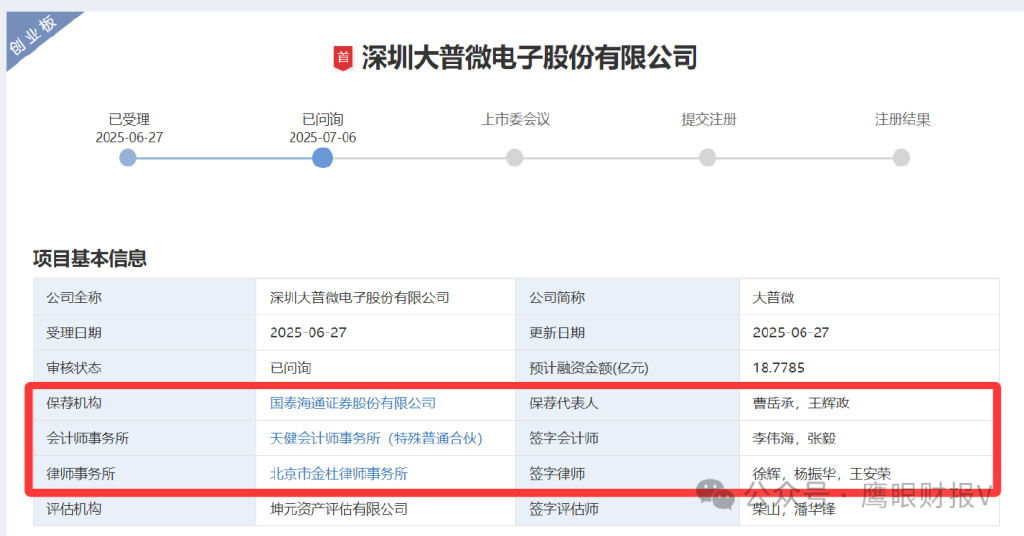Click the 创业板 corner ribbon badge
The width and height of the screenshot is (1024, 536).
36,36
